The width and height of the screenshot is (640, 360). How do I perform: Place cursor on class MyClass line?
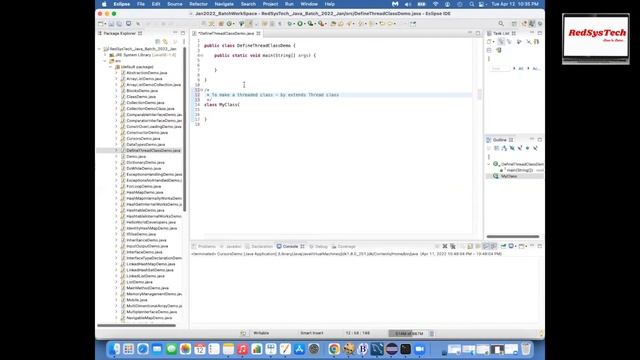(x=222, y=105)
